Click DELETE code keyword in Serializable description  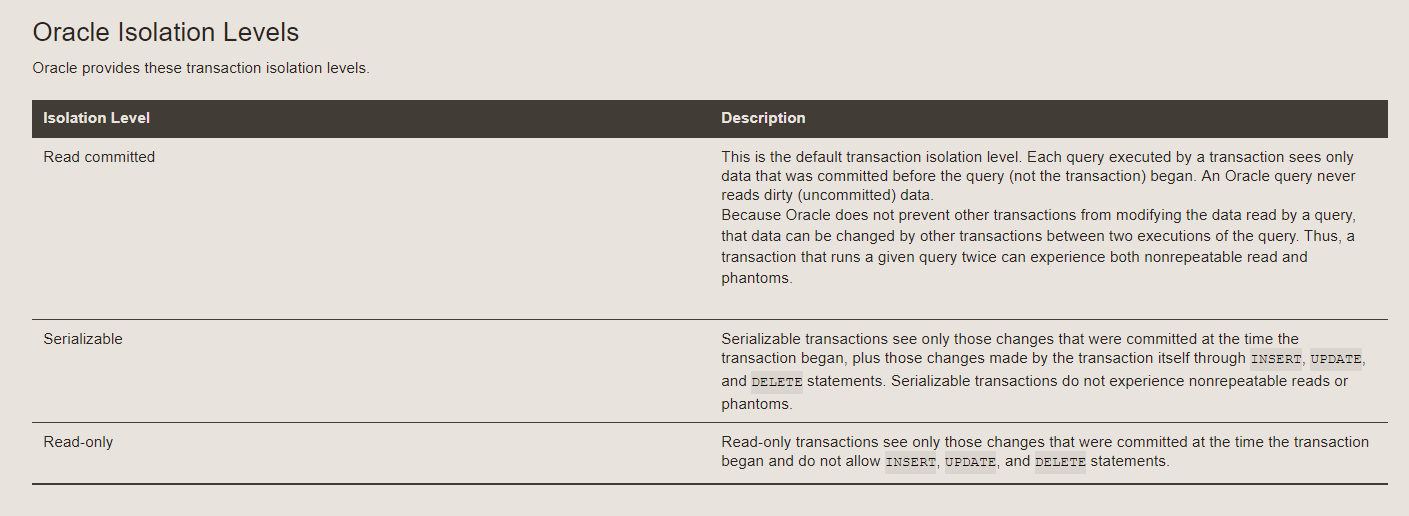click(777, 382)
